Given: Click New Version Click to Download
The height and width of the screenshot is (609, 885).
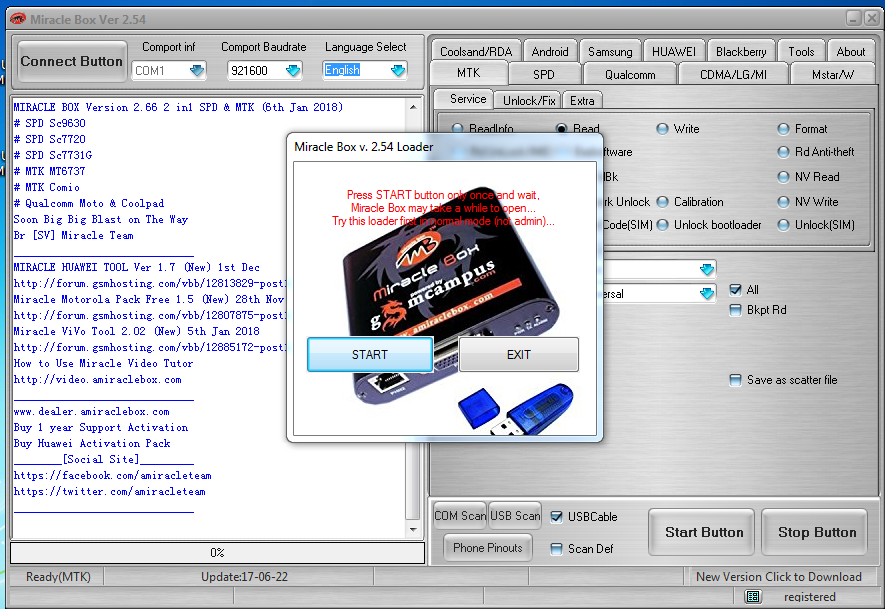Looking at the screenshot, I should 778,577.
